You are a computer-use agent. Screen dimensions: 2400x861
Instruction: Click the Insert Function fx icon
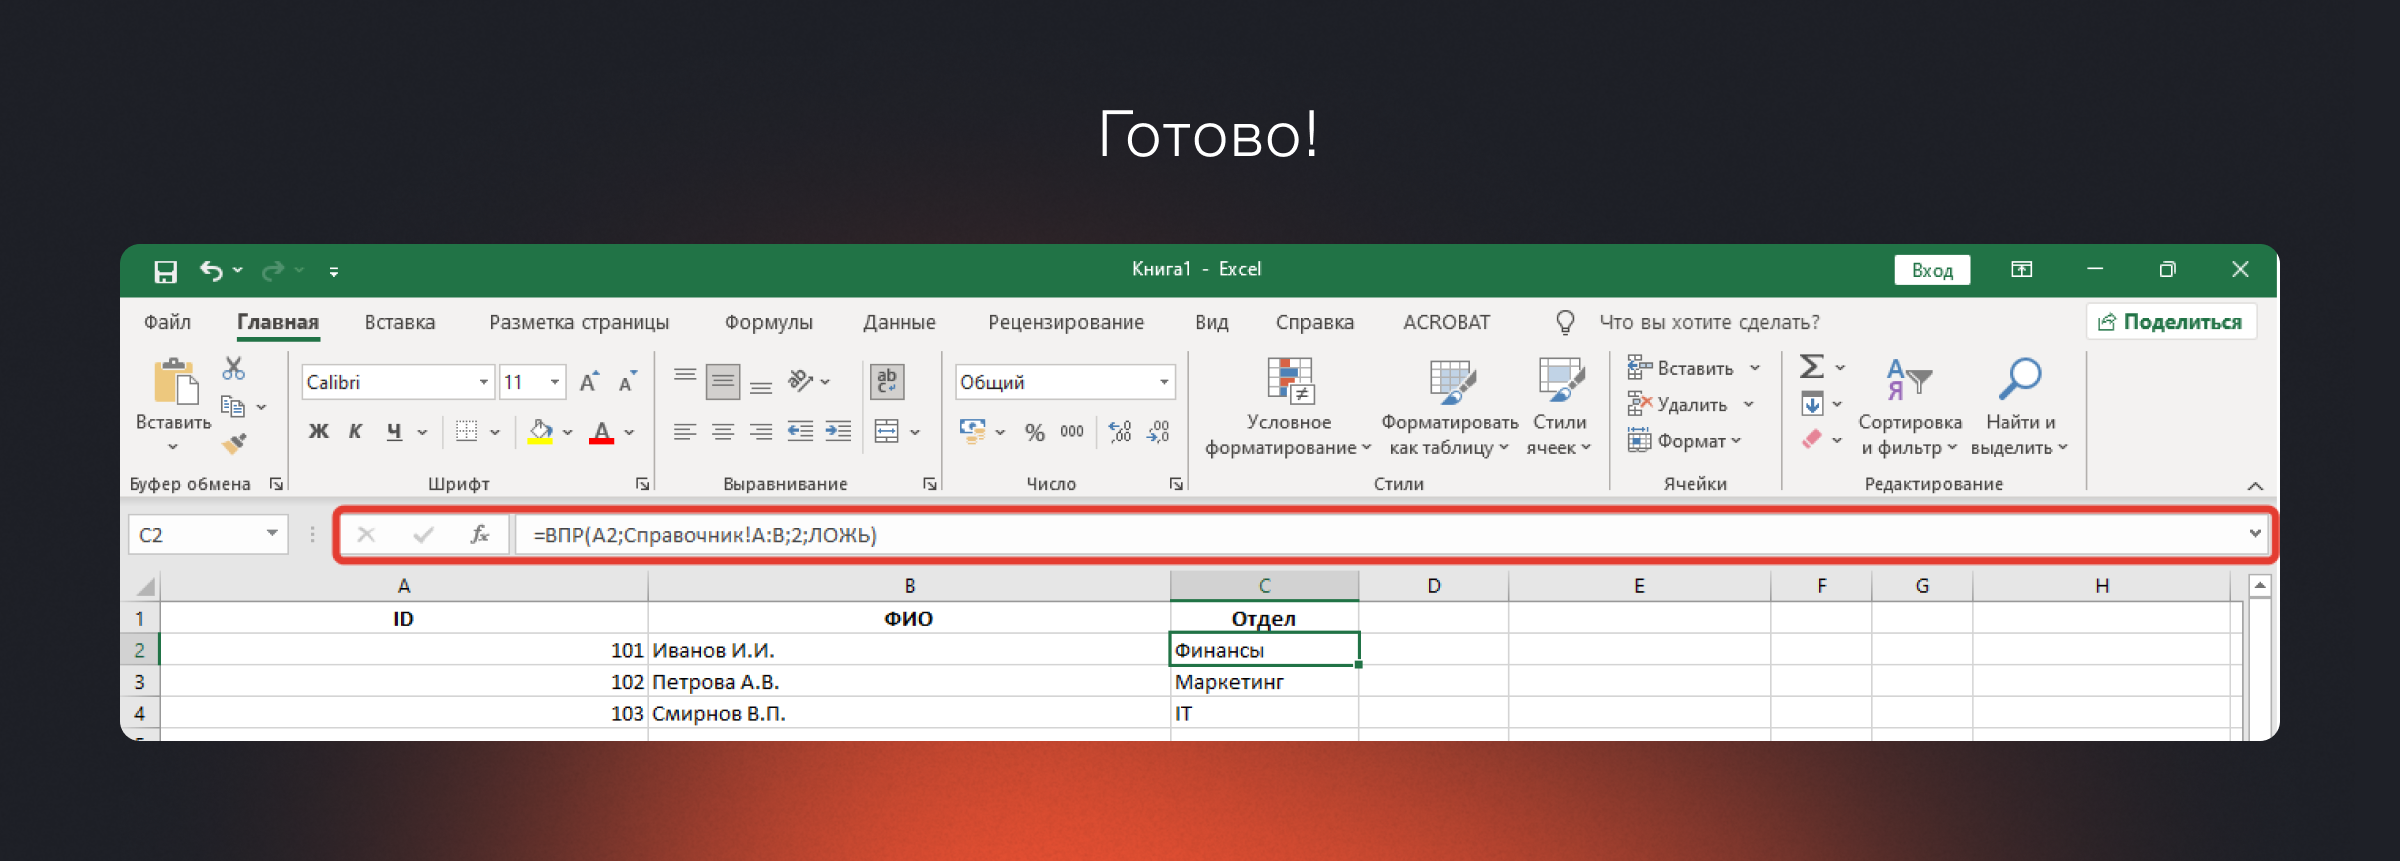pyautogui.click(x=479, y=535)
